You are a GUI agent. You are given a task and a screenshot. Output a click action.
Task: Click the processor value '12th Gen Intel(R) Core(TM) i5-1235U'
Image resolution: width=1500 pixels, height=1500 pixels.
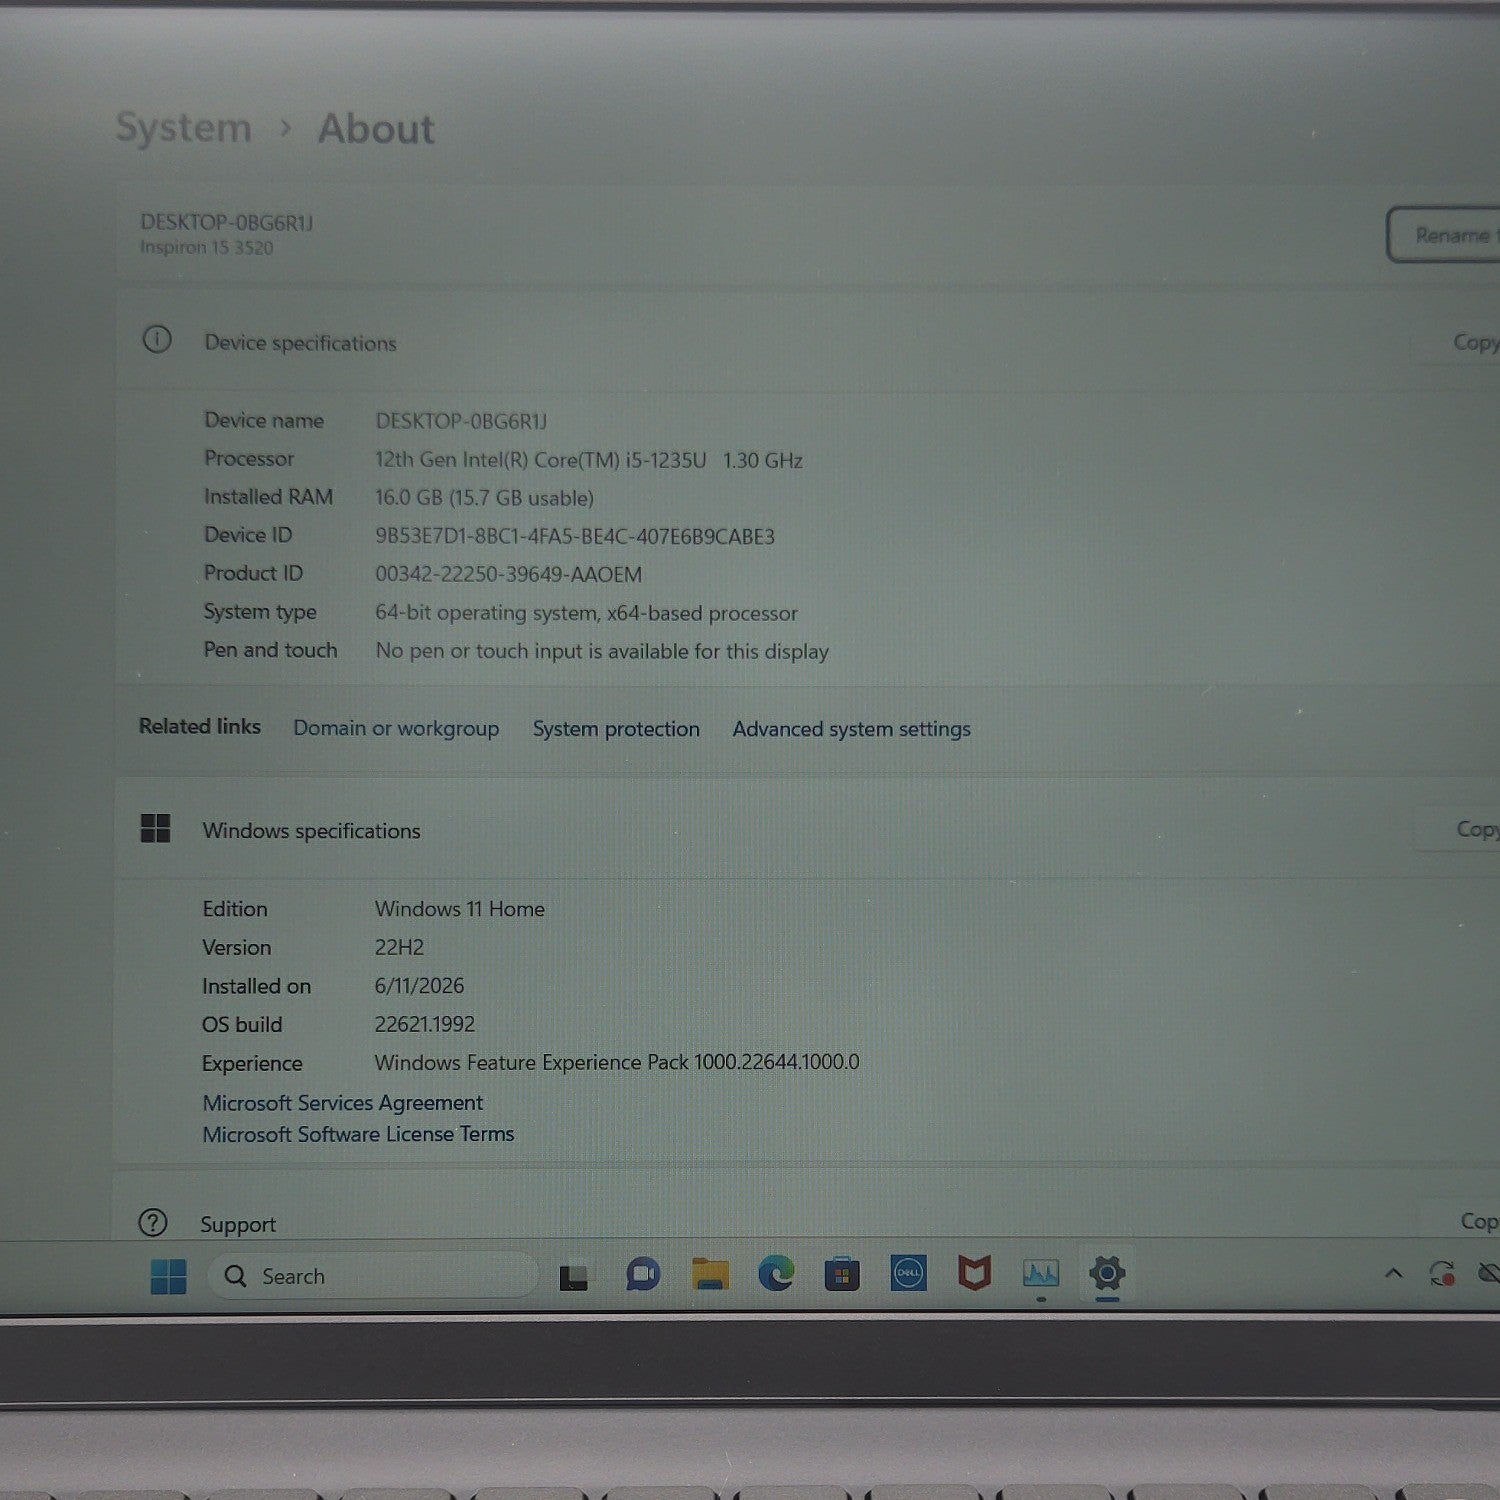(540, 460)
